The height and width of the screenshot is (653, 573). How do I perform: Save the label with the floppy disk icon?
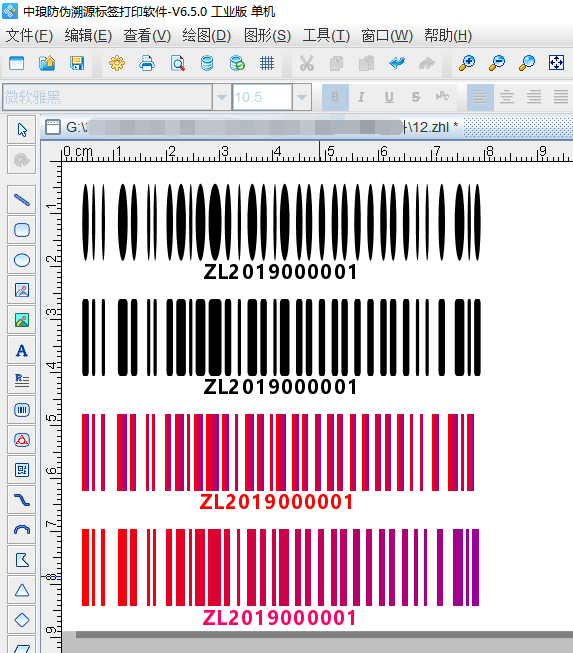click(77, 63)
